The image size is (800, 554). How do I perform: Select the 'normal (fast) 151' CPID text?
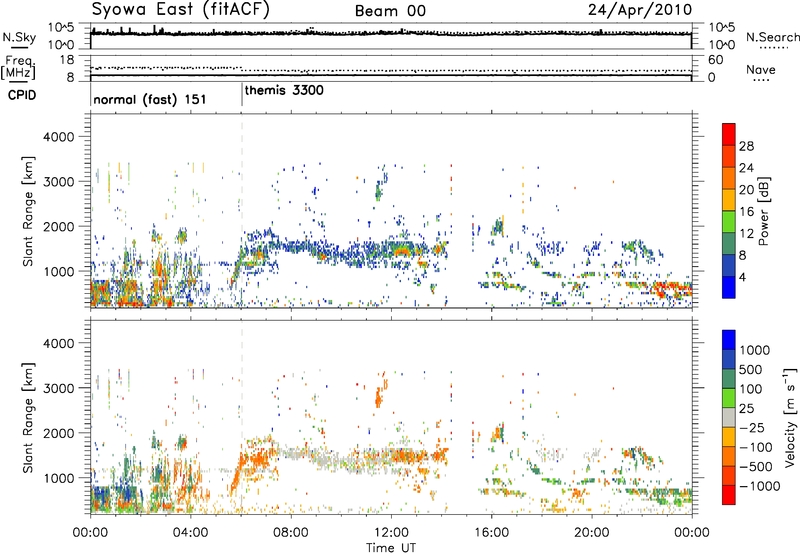point(149,99)
